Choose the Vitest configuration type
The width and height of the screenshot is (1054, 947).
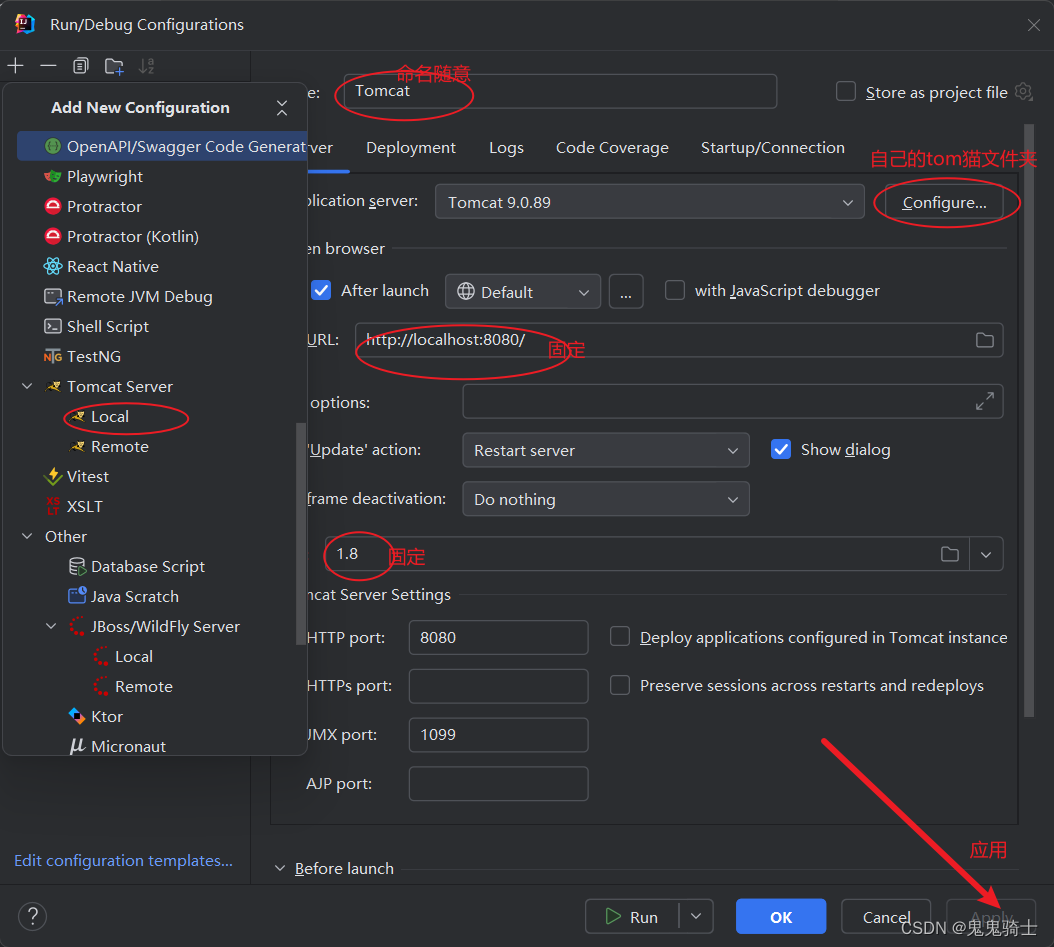(87, 477)
